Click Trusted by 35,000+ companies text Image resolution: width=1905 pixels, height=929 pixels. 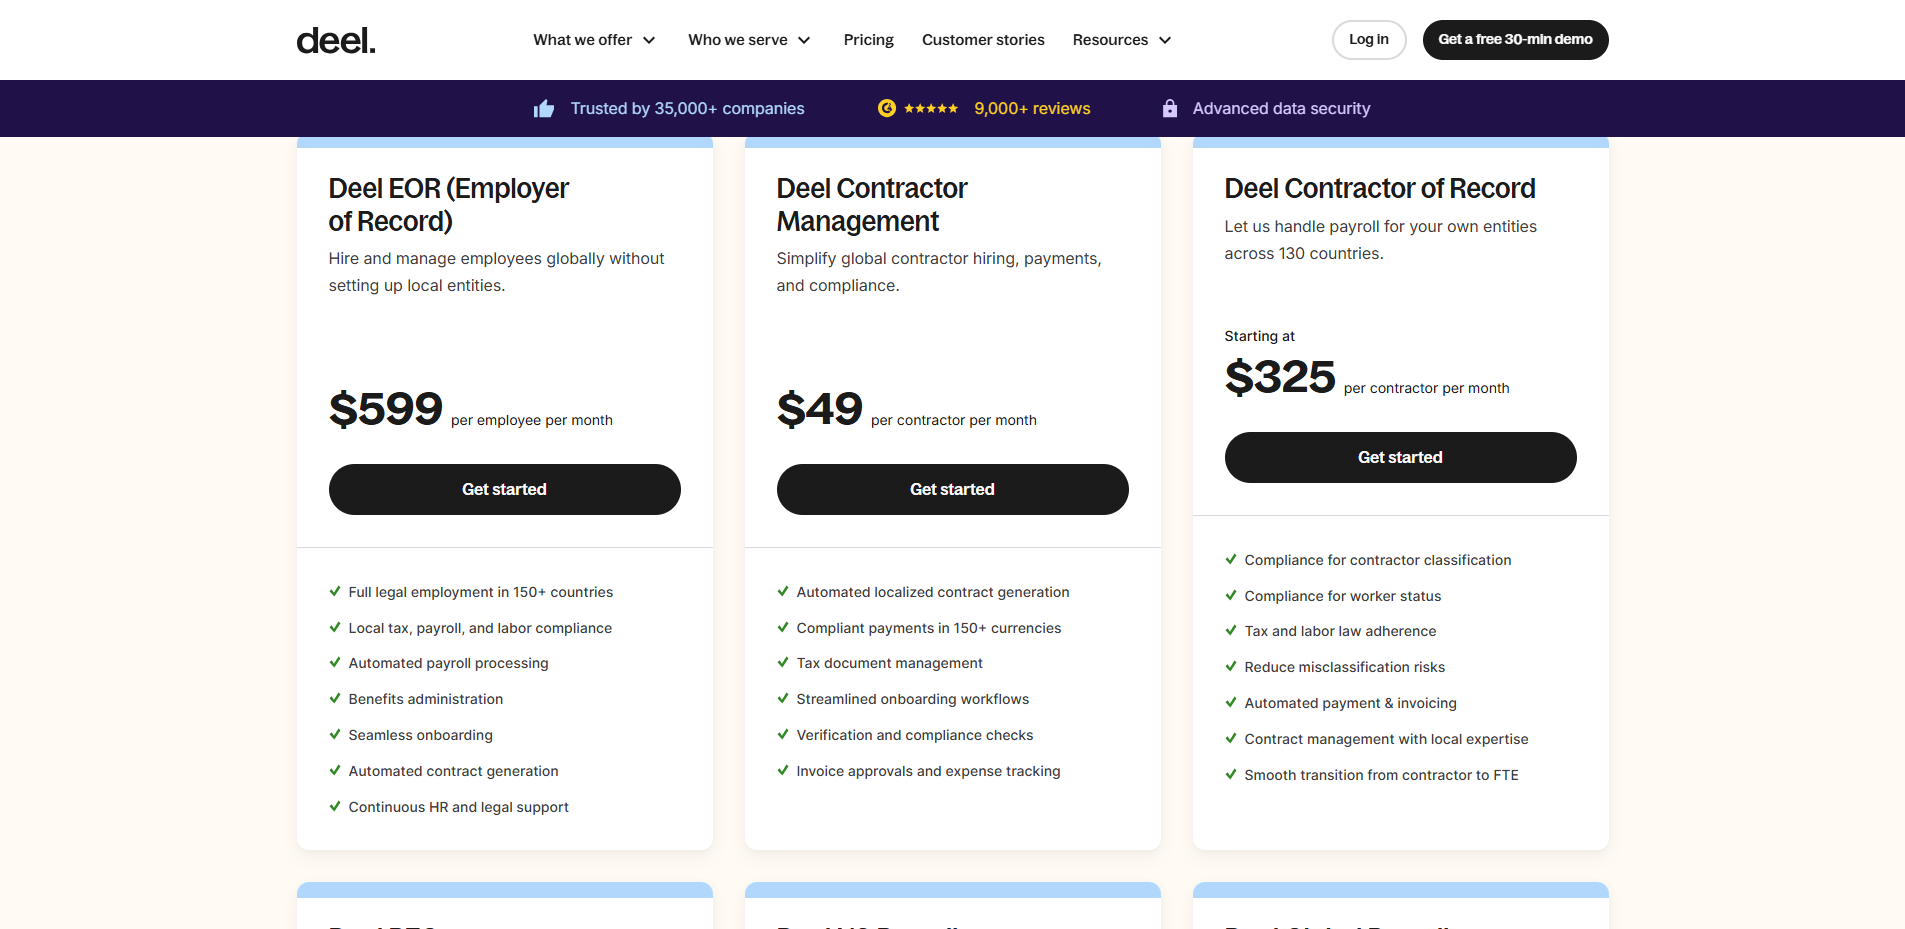pos(687,108)
